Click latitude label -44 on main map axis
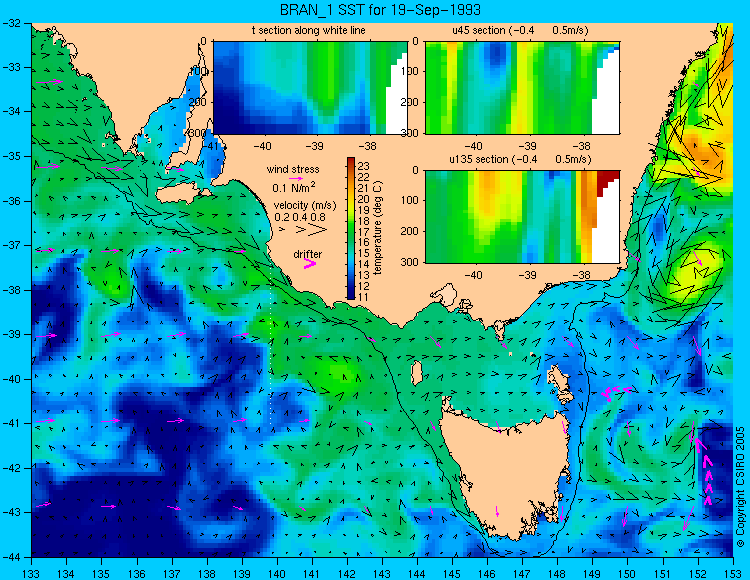Screen dimensions: 750x580 click(x=11, y=557)
